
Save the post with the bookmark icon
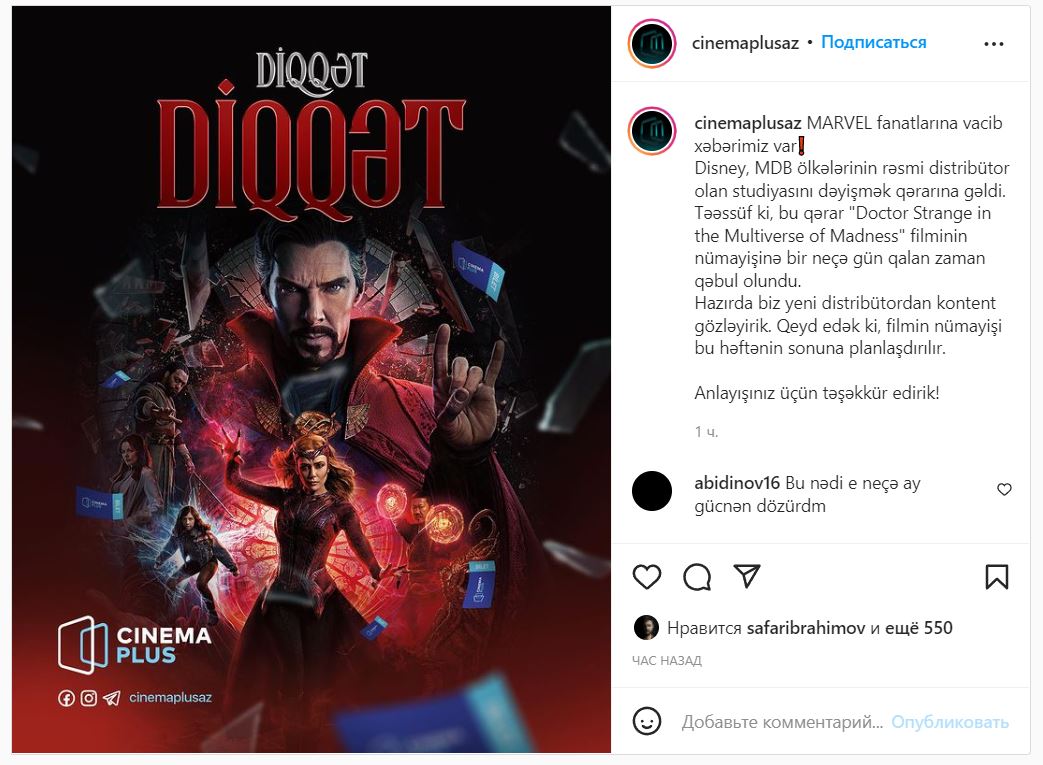pyautogui.click(x=996, y=577)
